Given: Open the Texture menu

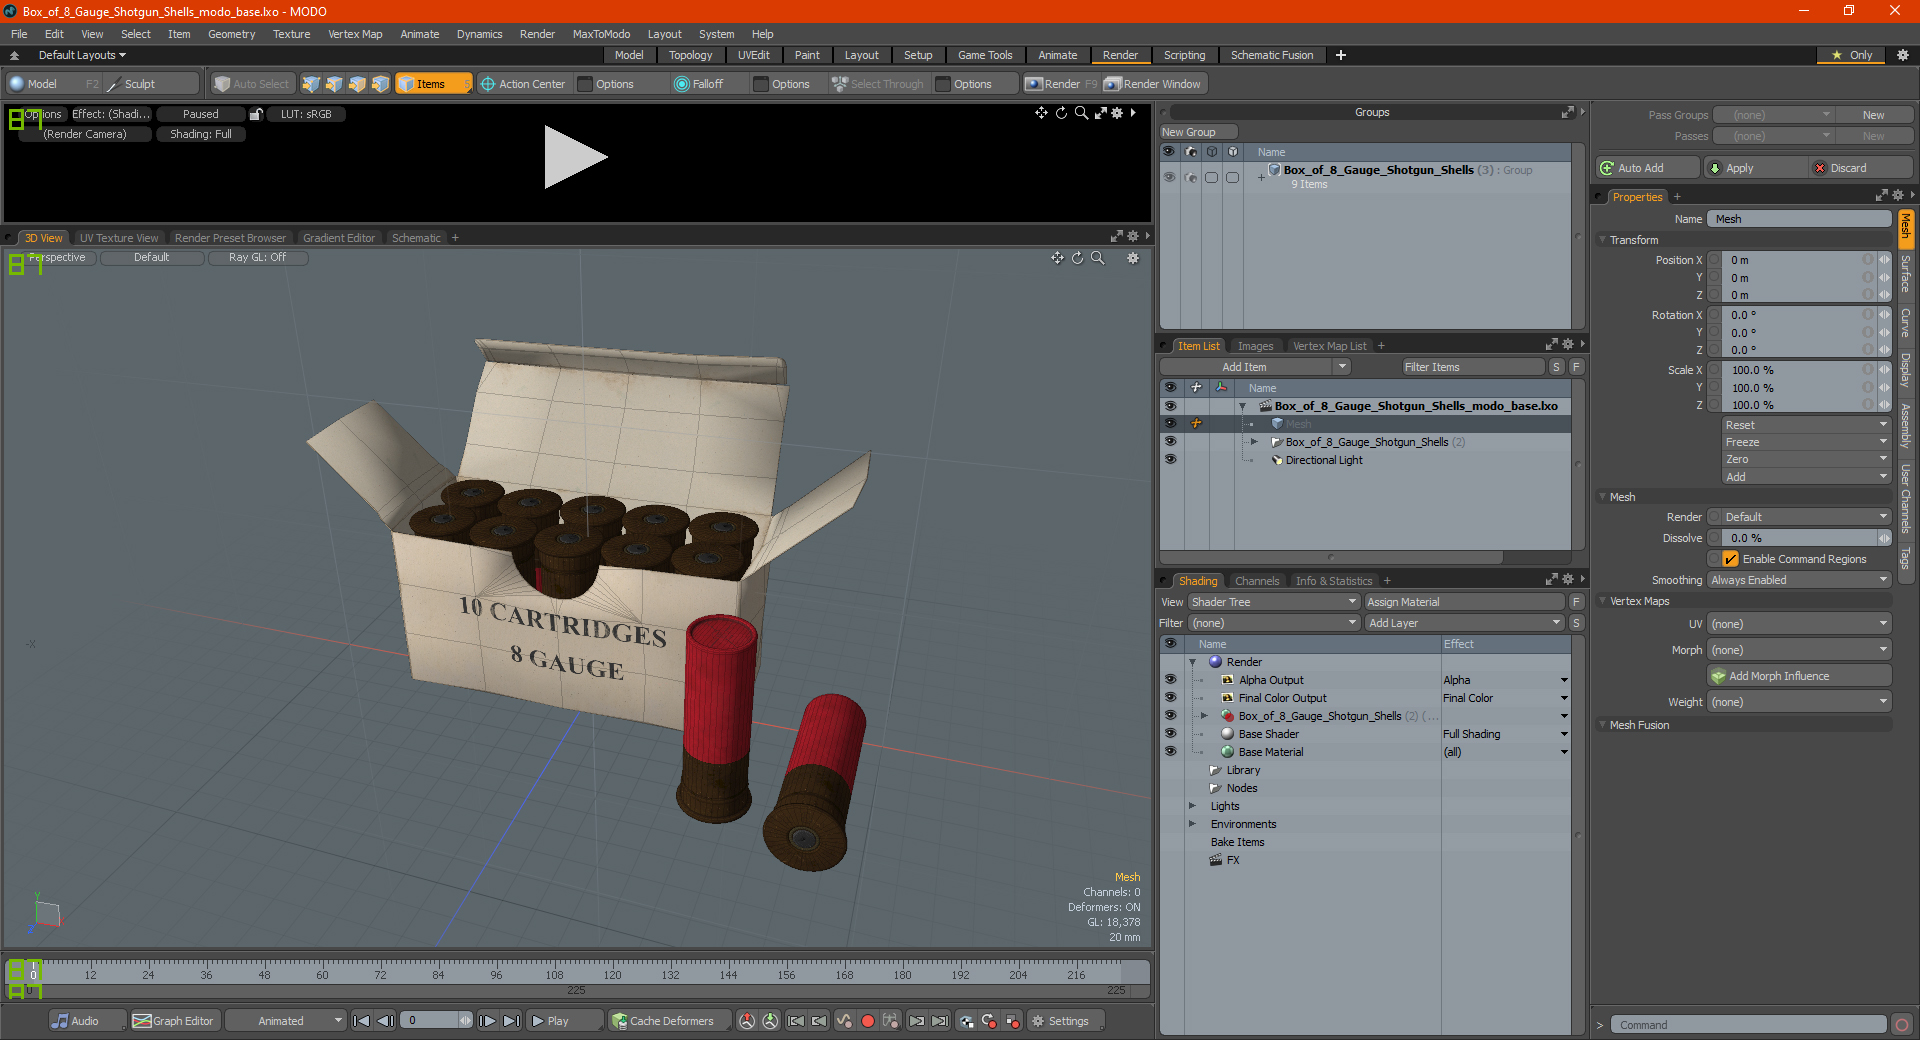Looking at the screenshot, I should (291, 34).
